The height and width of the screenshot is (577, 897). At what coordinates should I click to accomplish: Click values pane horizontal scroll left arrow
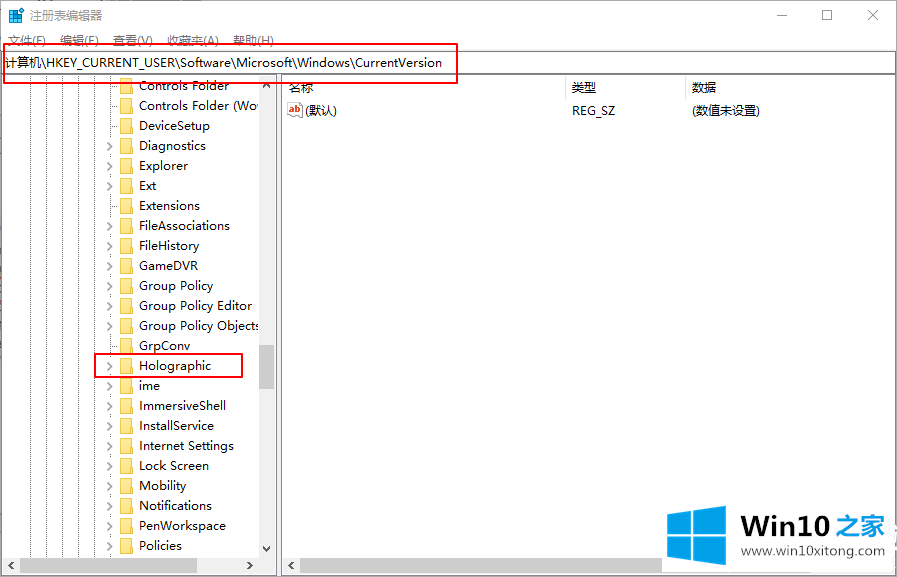291,566
